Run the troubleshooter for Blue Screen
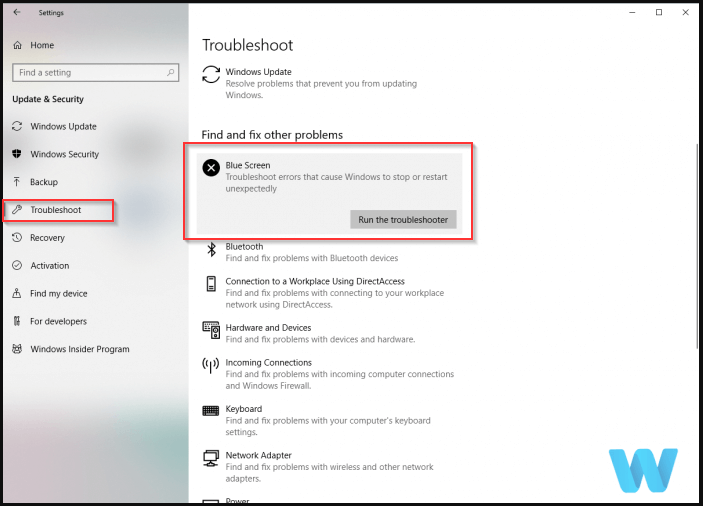 click(403, 220)
